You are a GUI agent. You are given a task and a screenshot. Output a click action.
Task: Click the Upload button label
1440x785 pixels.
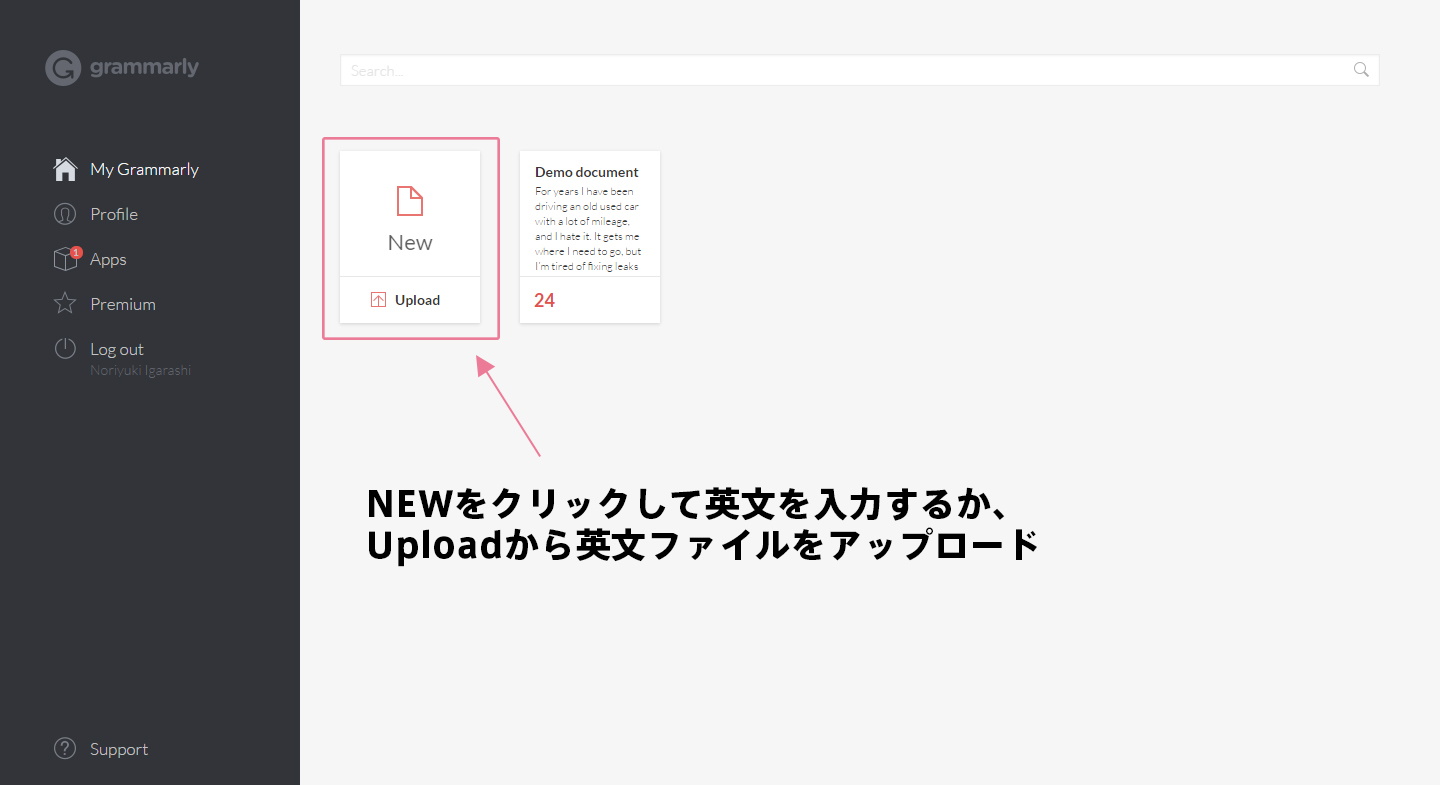pyautogui.click(x=417, y=300)
